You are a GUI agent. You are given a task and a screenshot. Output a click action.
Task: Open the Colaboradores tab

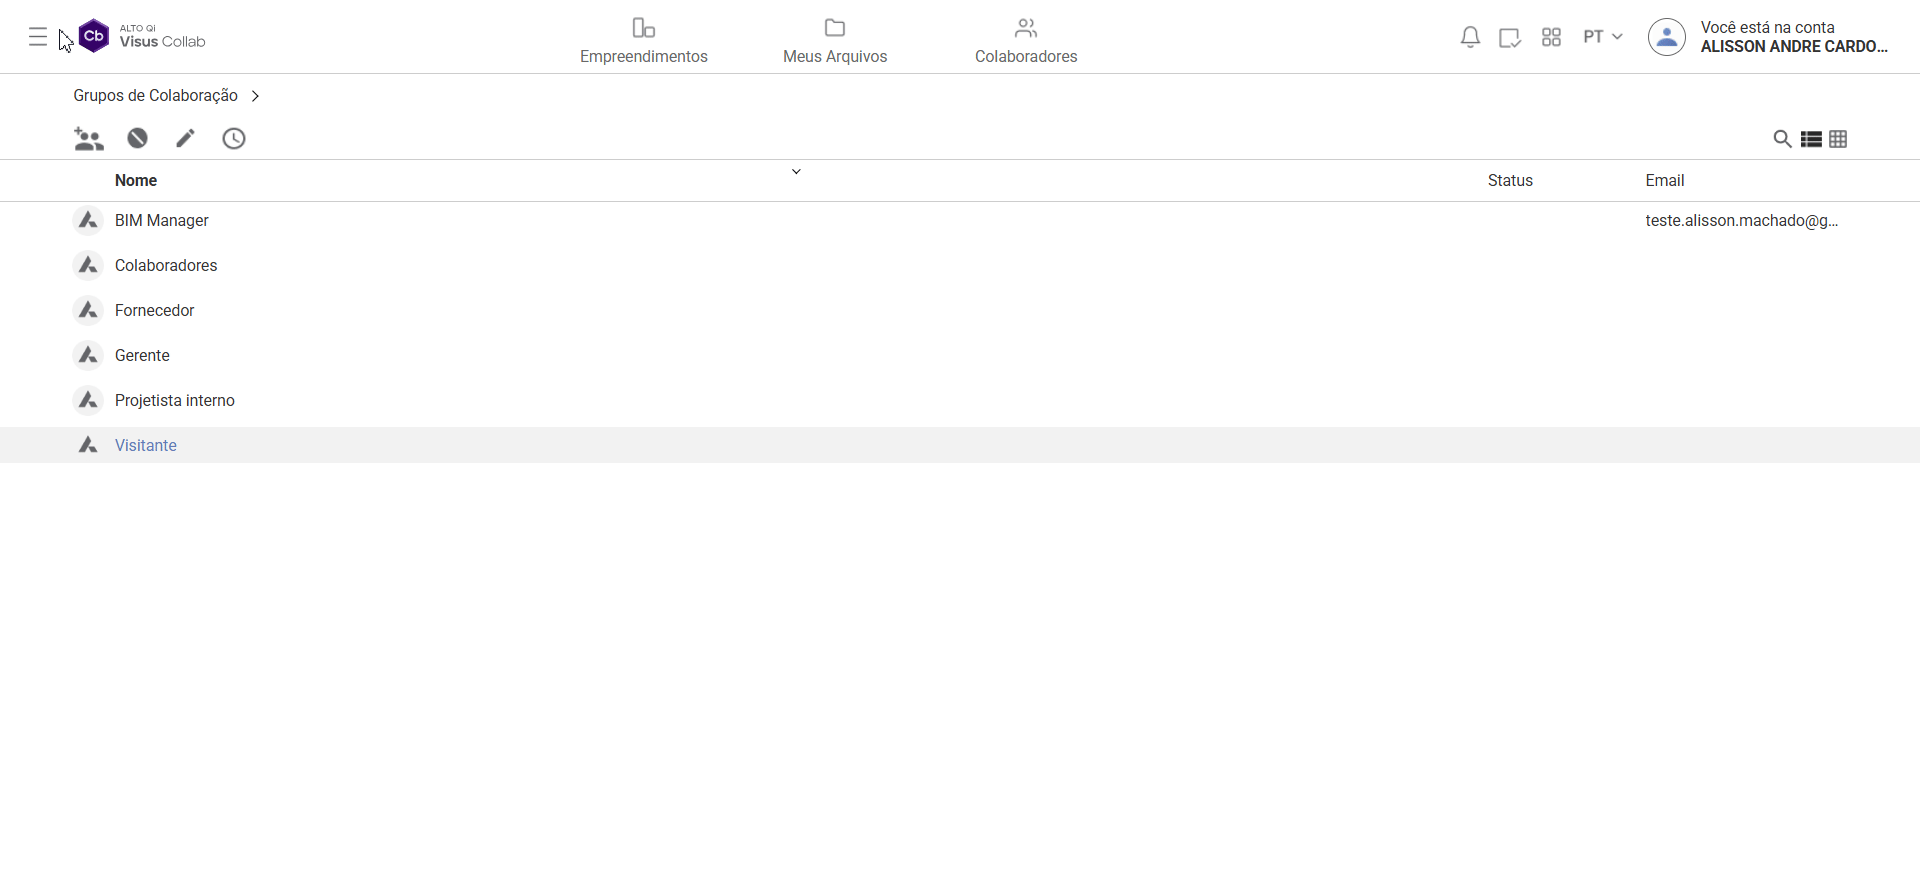(1026, 41)
